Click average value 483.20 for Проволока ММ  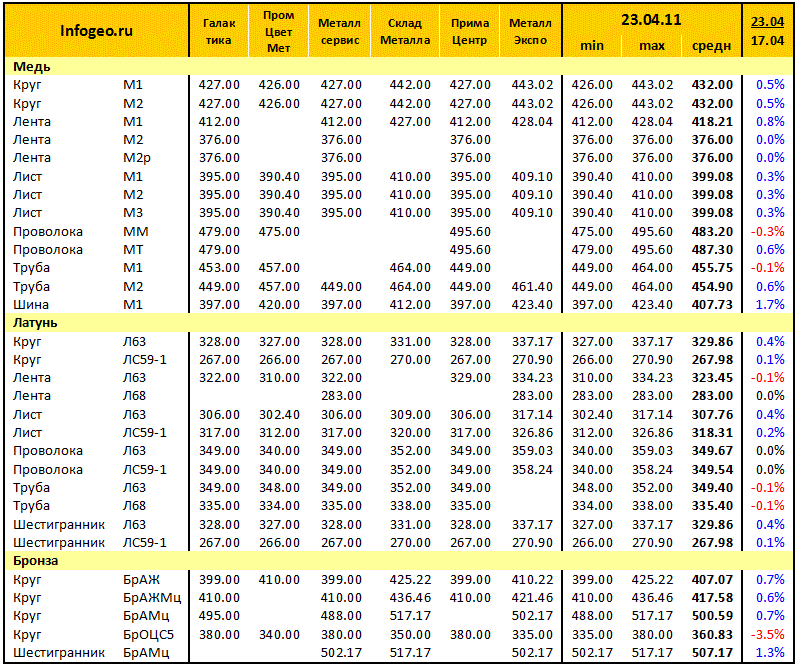(712, 232)
